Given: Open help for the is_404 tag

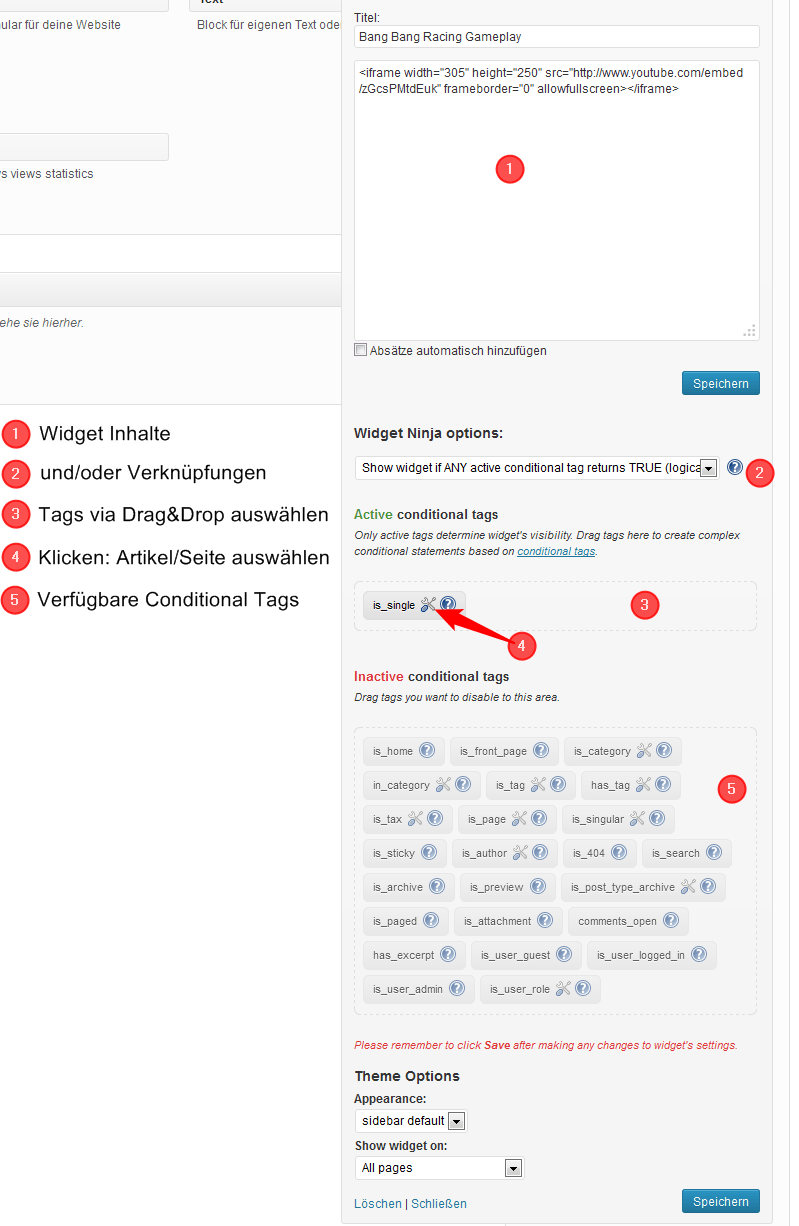Looking at the screenshot, I should [x=619, y=853].
